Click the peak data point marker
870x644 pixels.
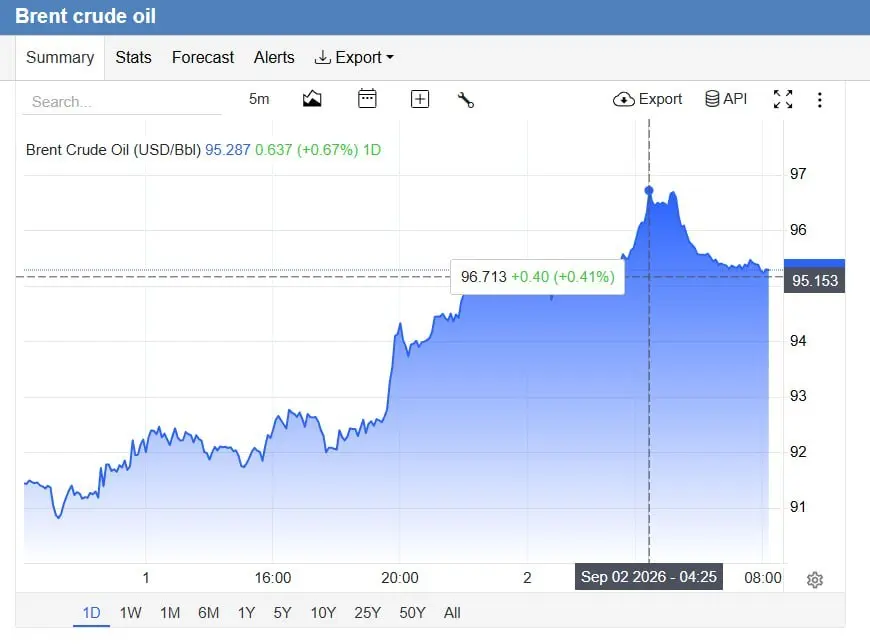pos(649,191)
